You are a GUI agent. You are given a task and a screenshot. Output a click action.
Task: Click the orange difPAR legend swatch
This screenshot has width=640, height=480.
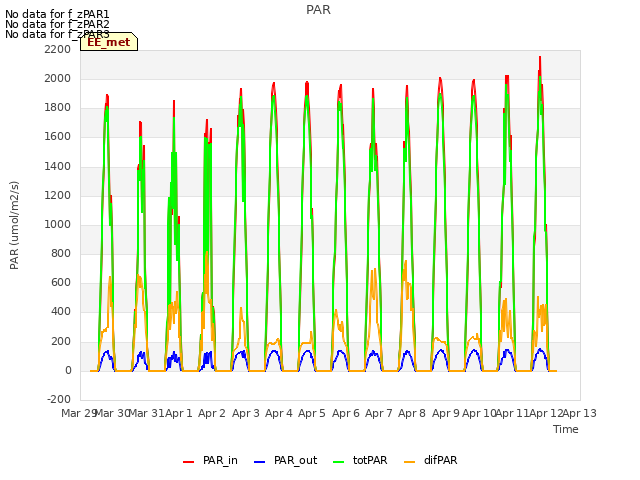(x=409, y=462)
